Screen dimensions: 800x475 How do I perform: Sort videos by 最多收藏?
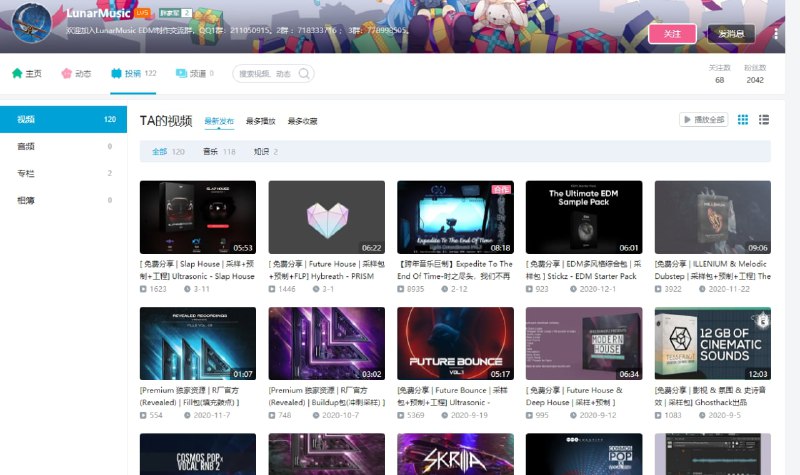(303, 121)
